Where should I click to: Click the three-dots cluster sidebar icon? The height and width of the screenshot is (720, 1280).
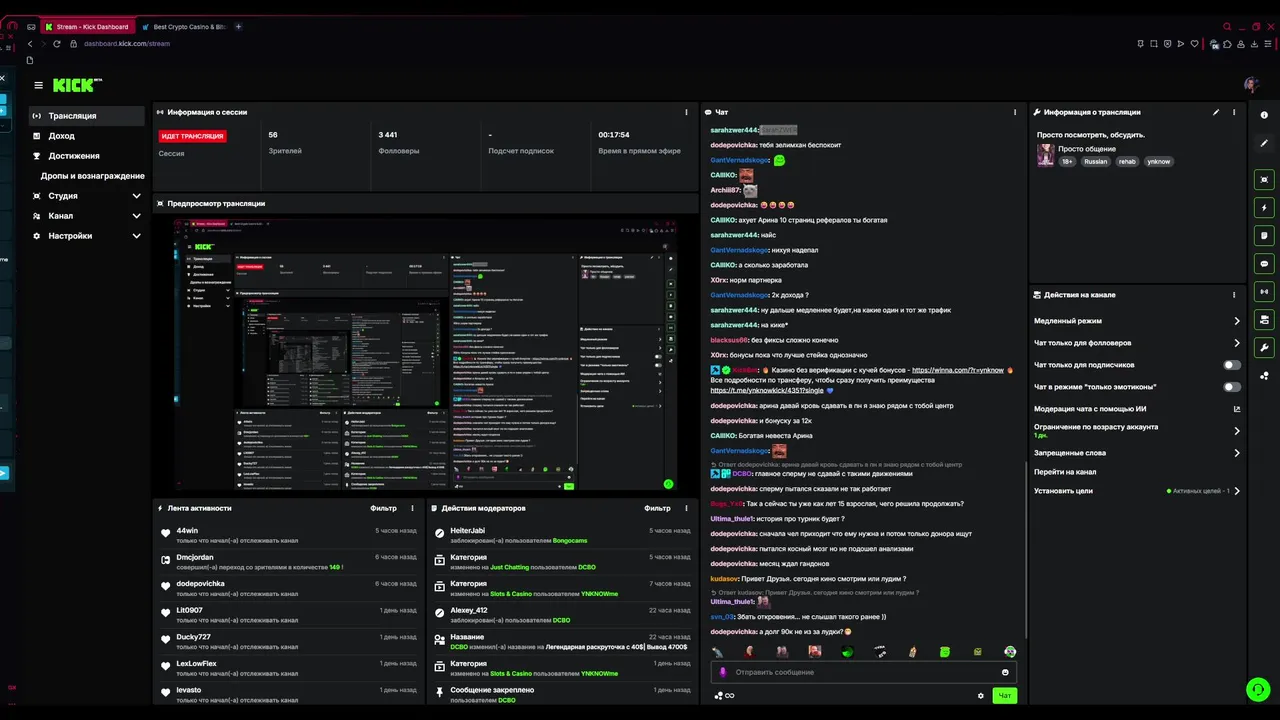(1264, 376)
